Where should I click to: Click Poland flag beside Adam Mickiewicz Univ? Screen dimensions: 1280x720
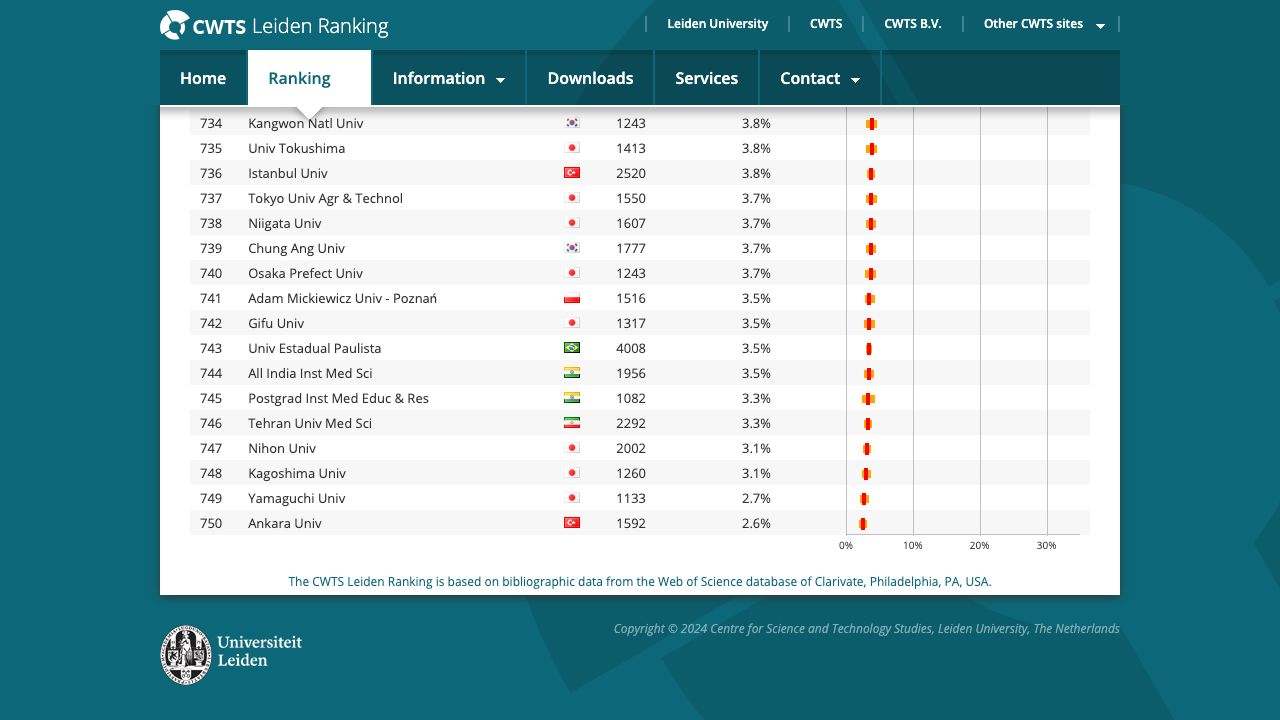click(572, 298)
